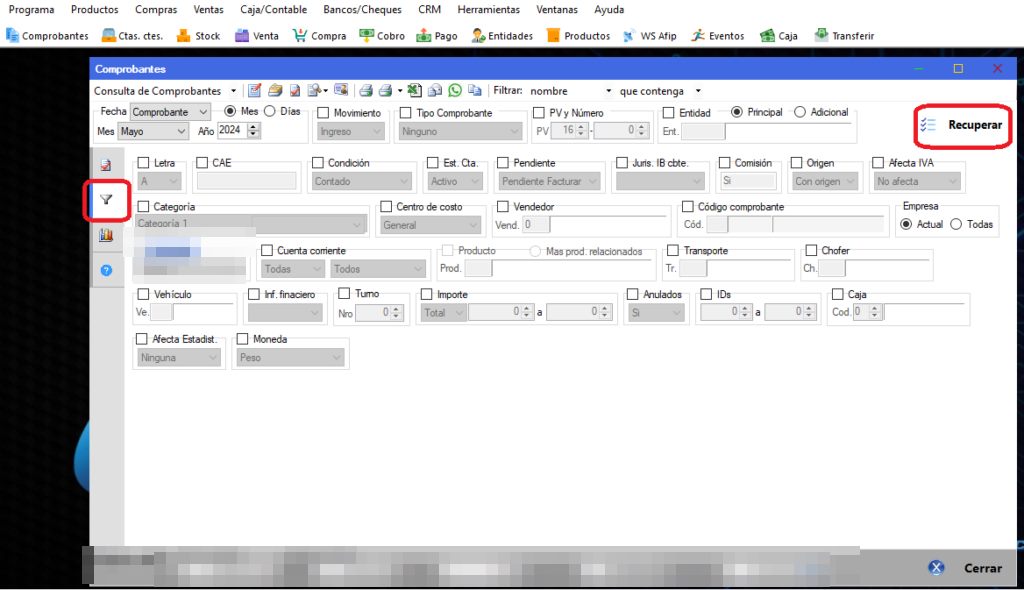This screenshot has height=590, width=1024.
Task: Check the Vendedor filter checkbox
Action: tap(502, 206)
